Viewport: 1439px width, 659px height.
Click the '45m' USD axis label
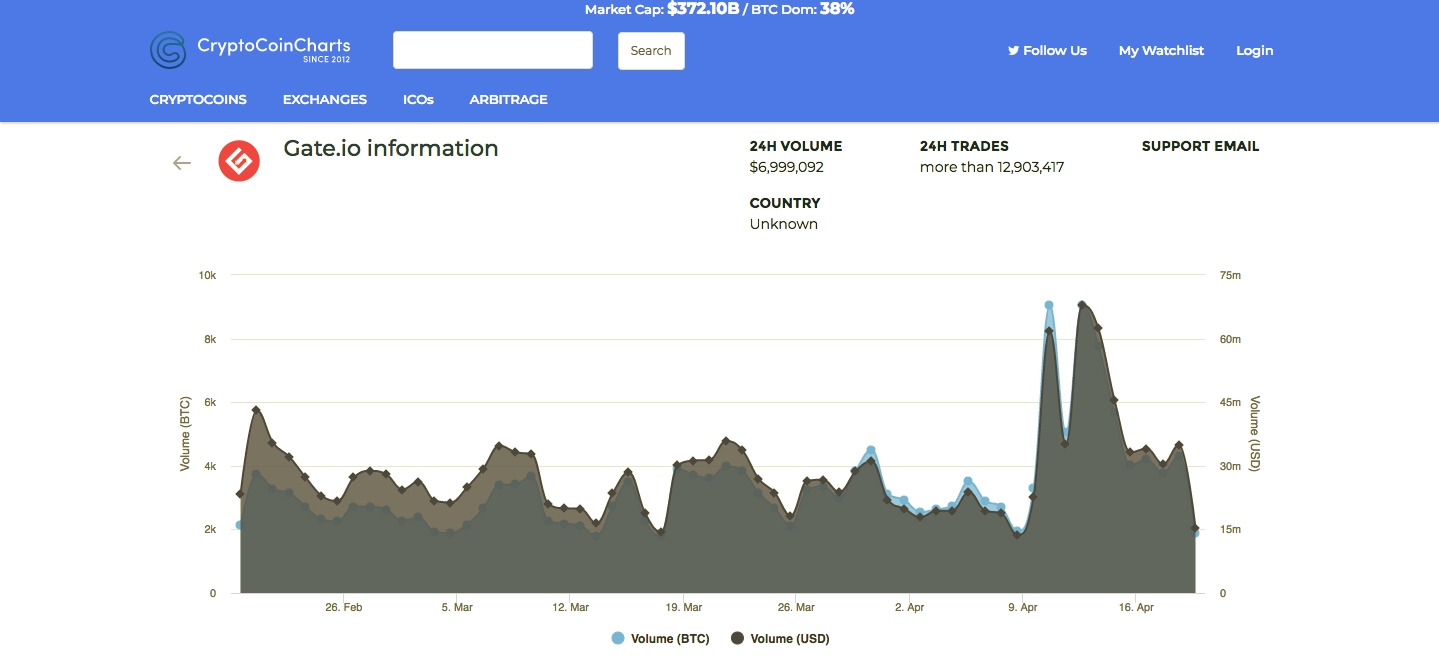click(1230, 403)
